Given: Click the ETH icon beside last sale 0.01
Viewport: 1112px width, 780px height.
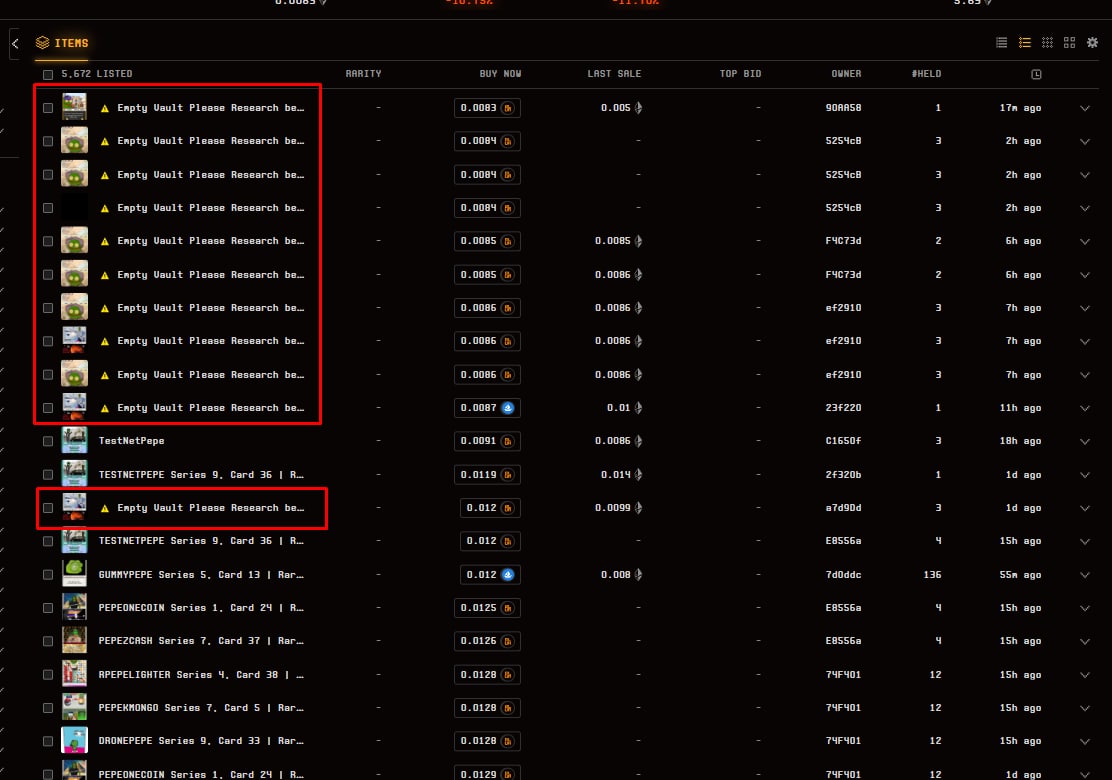Looking at the screenshot, I should pyautogui.click(x=638, y=408).
